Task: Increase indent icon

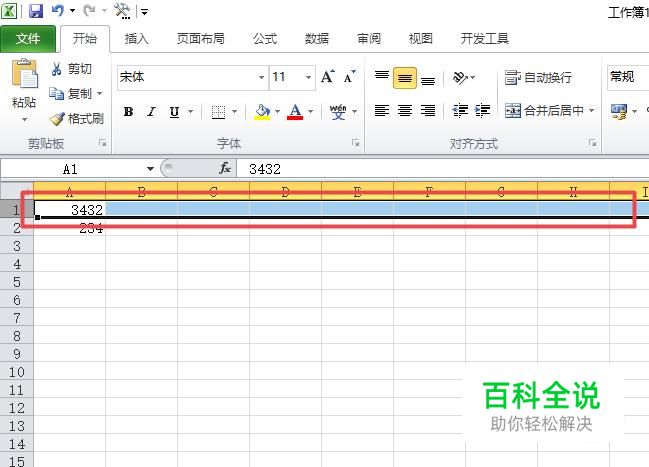Action: point(482,111)
